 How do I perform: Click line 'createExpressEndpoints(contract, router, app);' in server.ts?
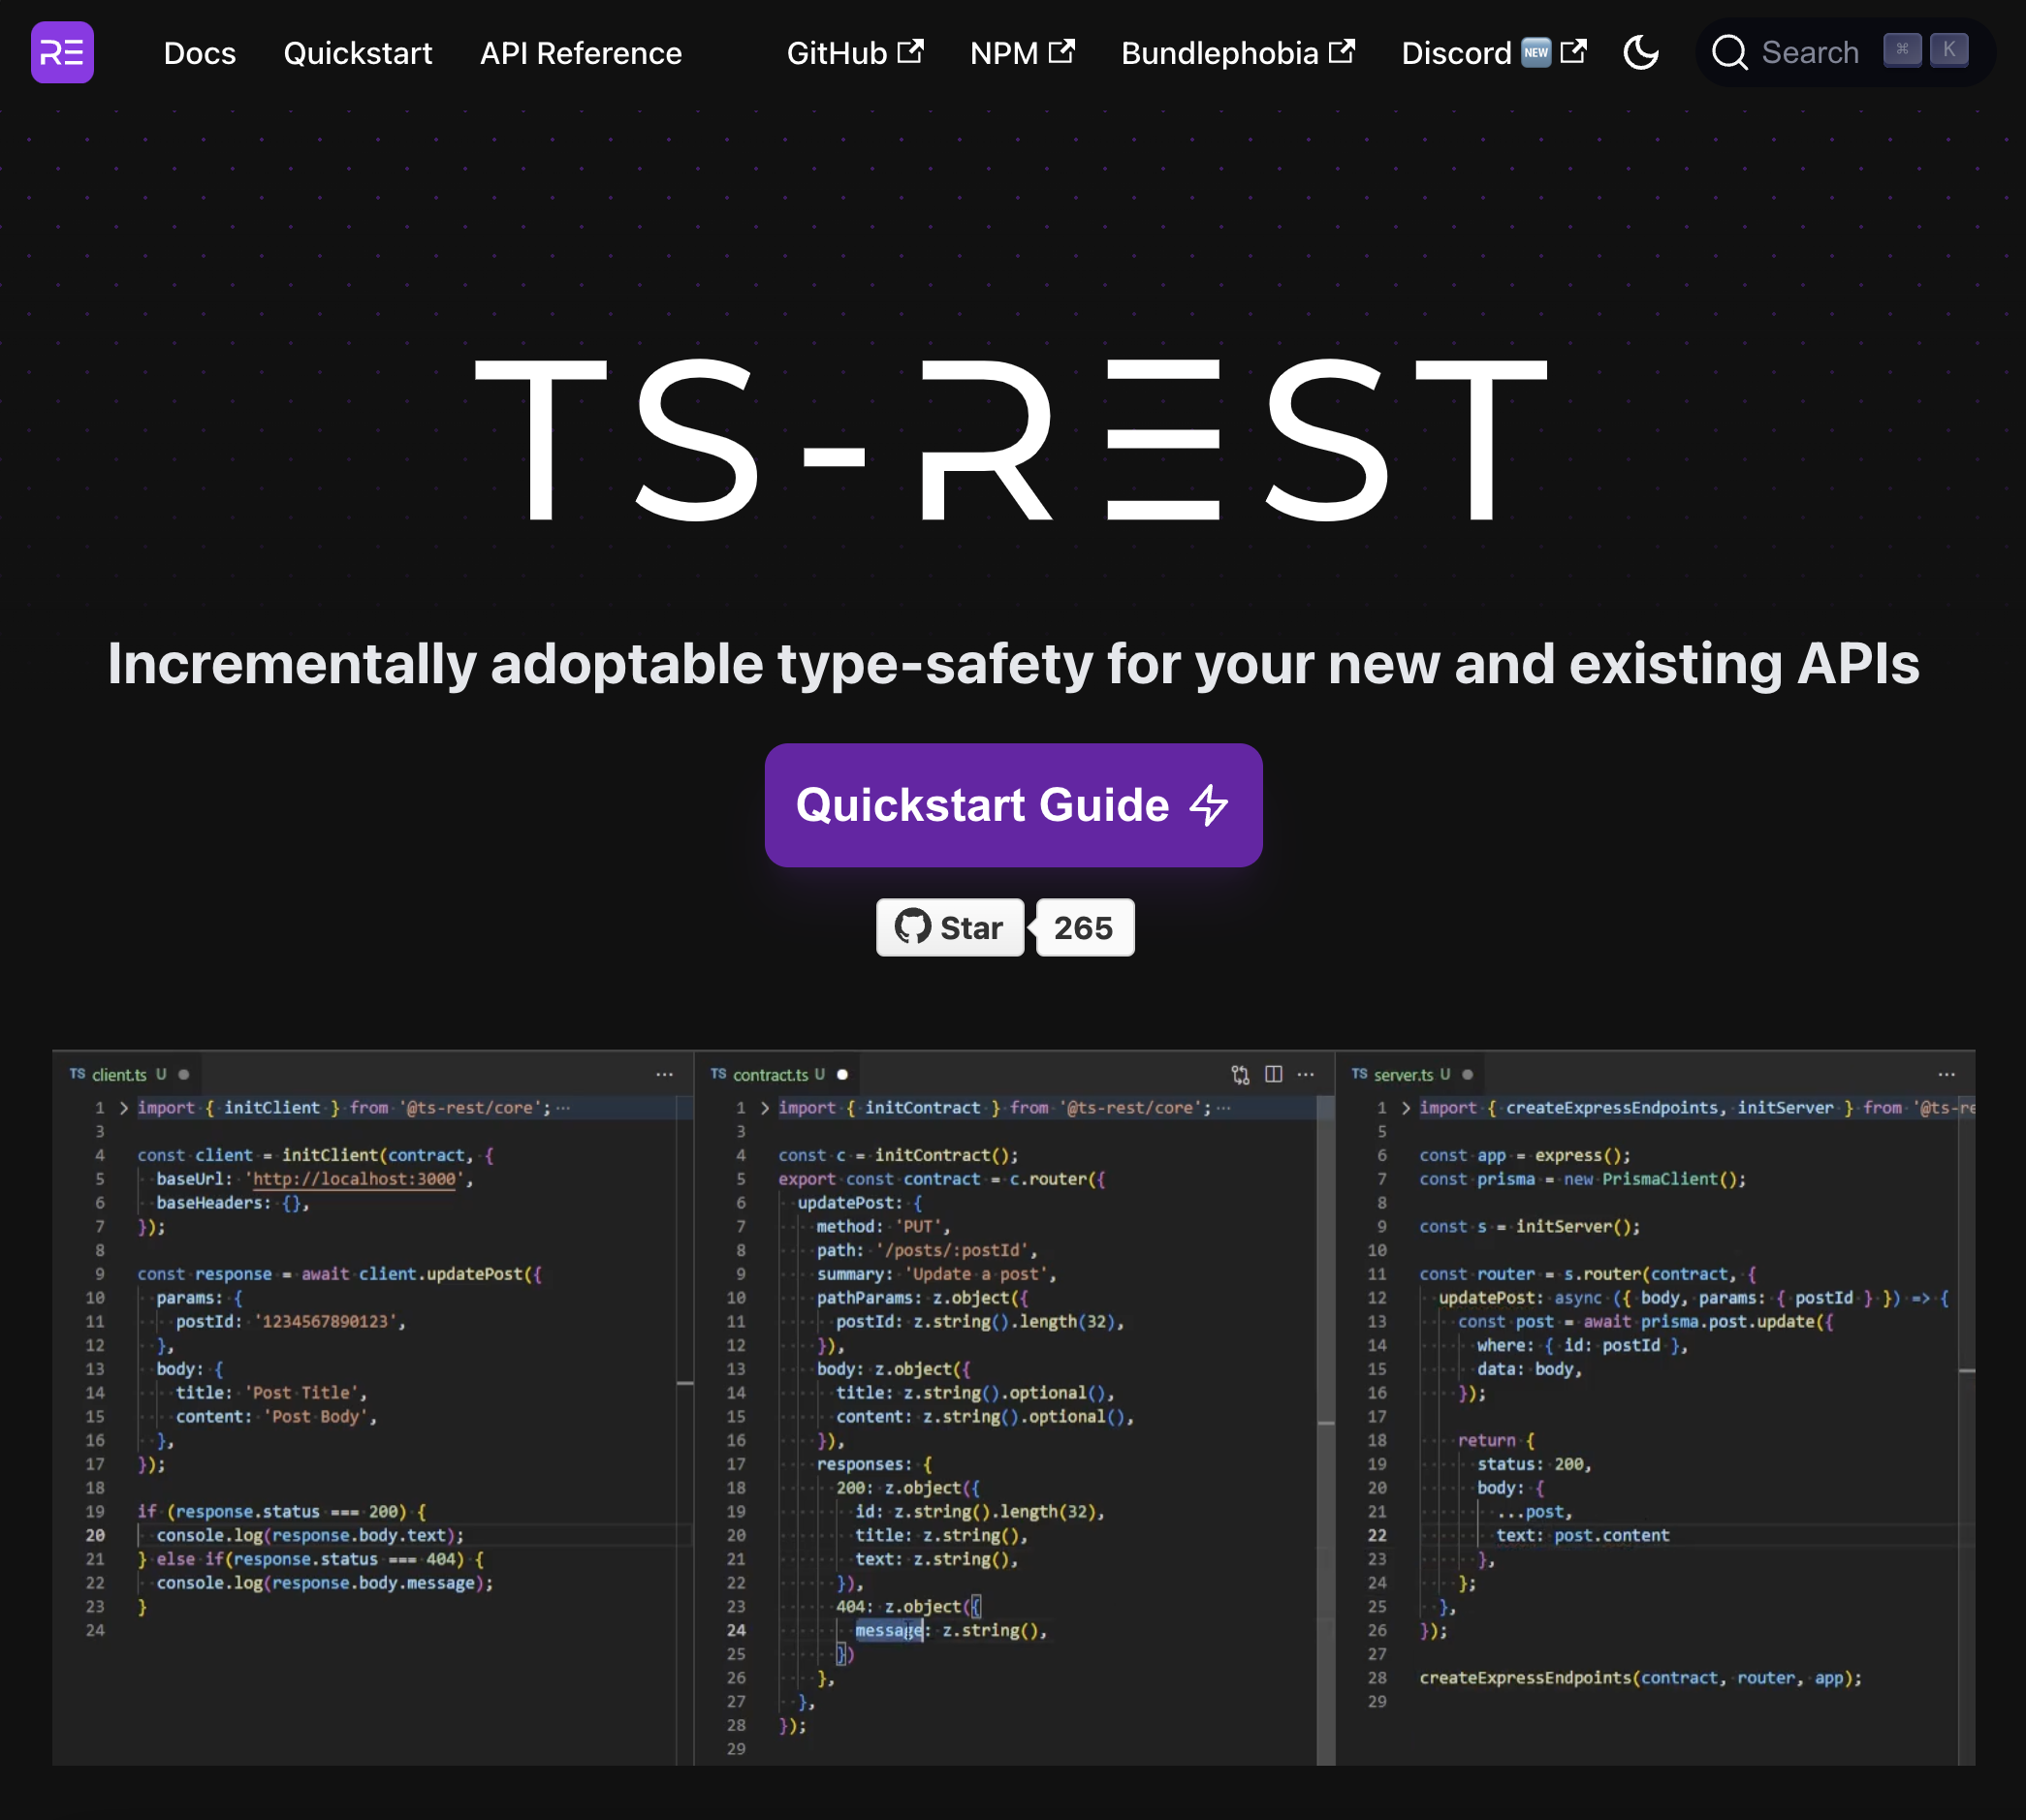coord(1640,1678)
